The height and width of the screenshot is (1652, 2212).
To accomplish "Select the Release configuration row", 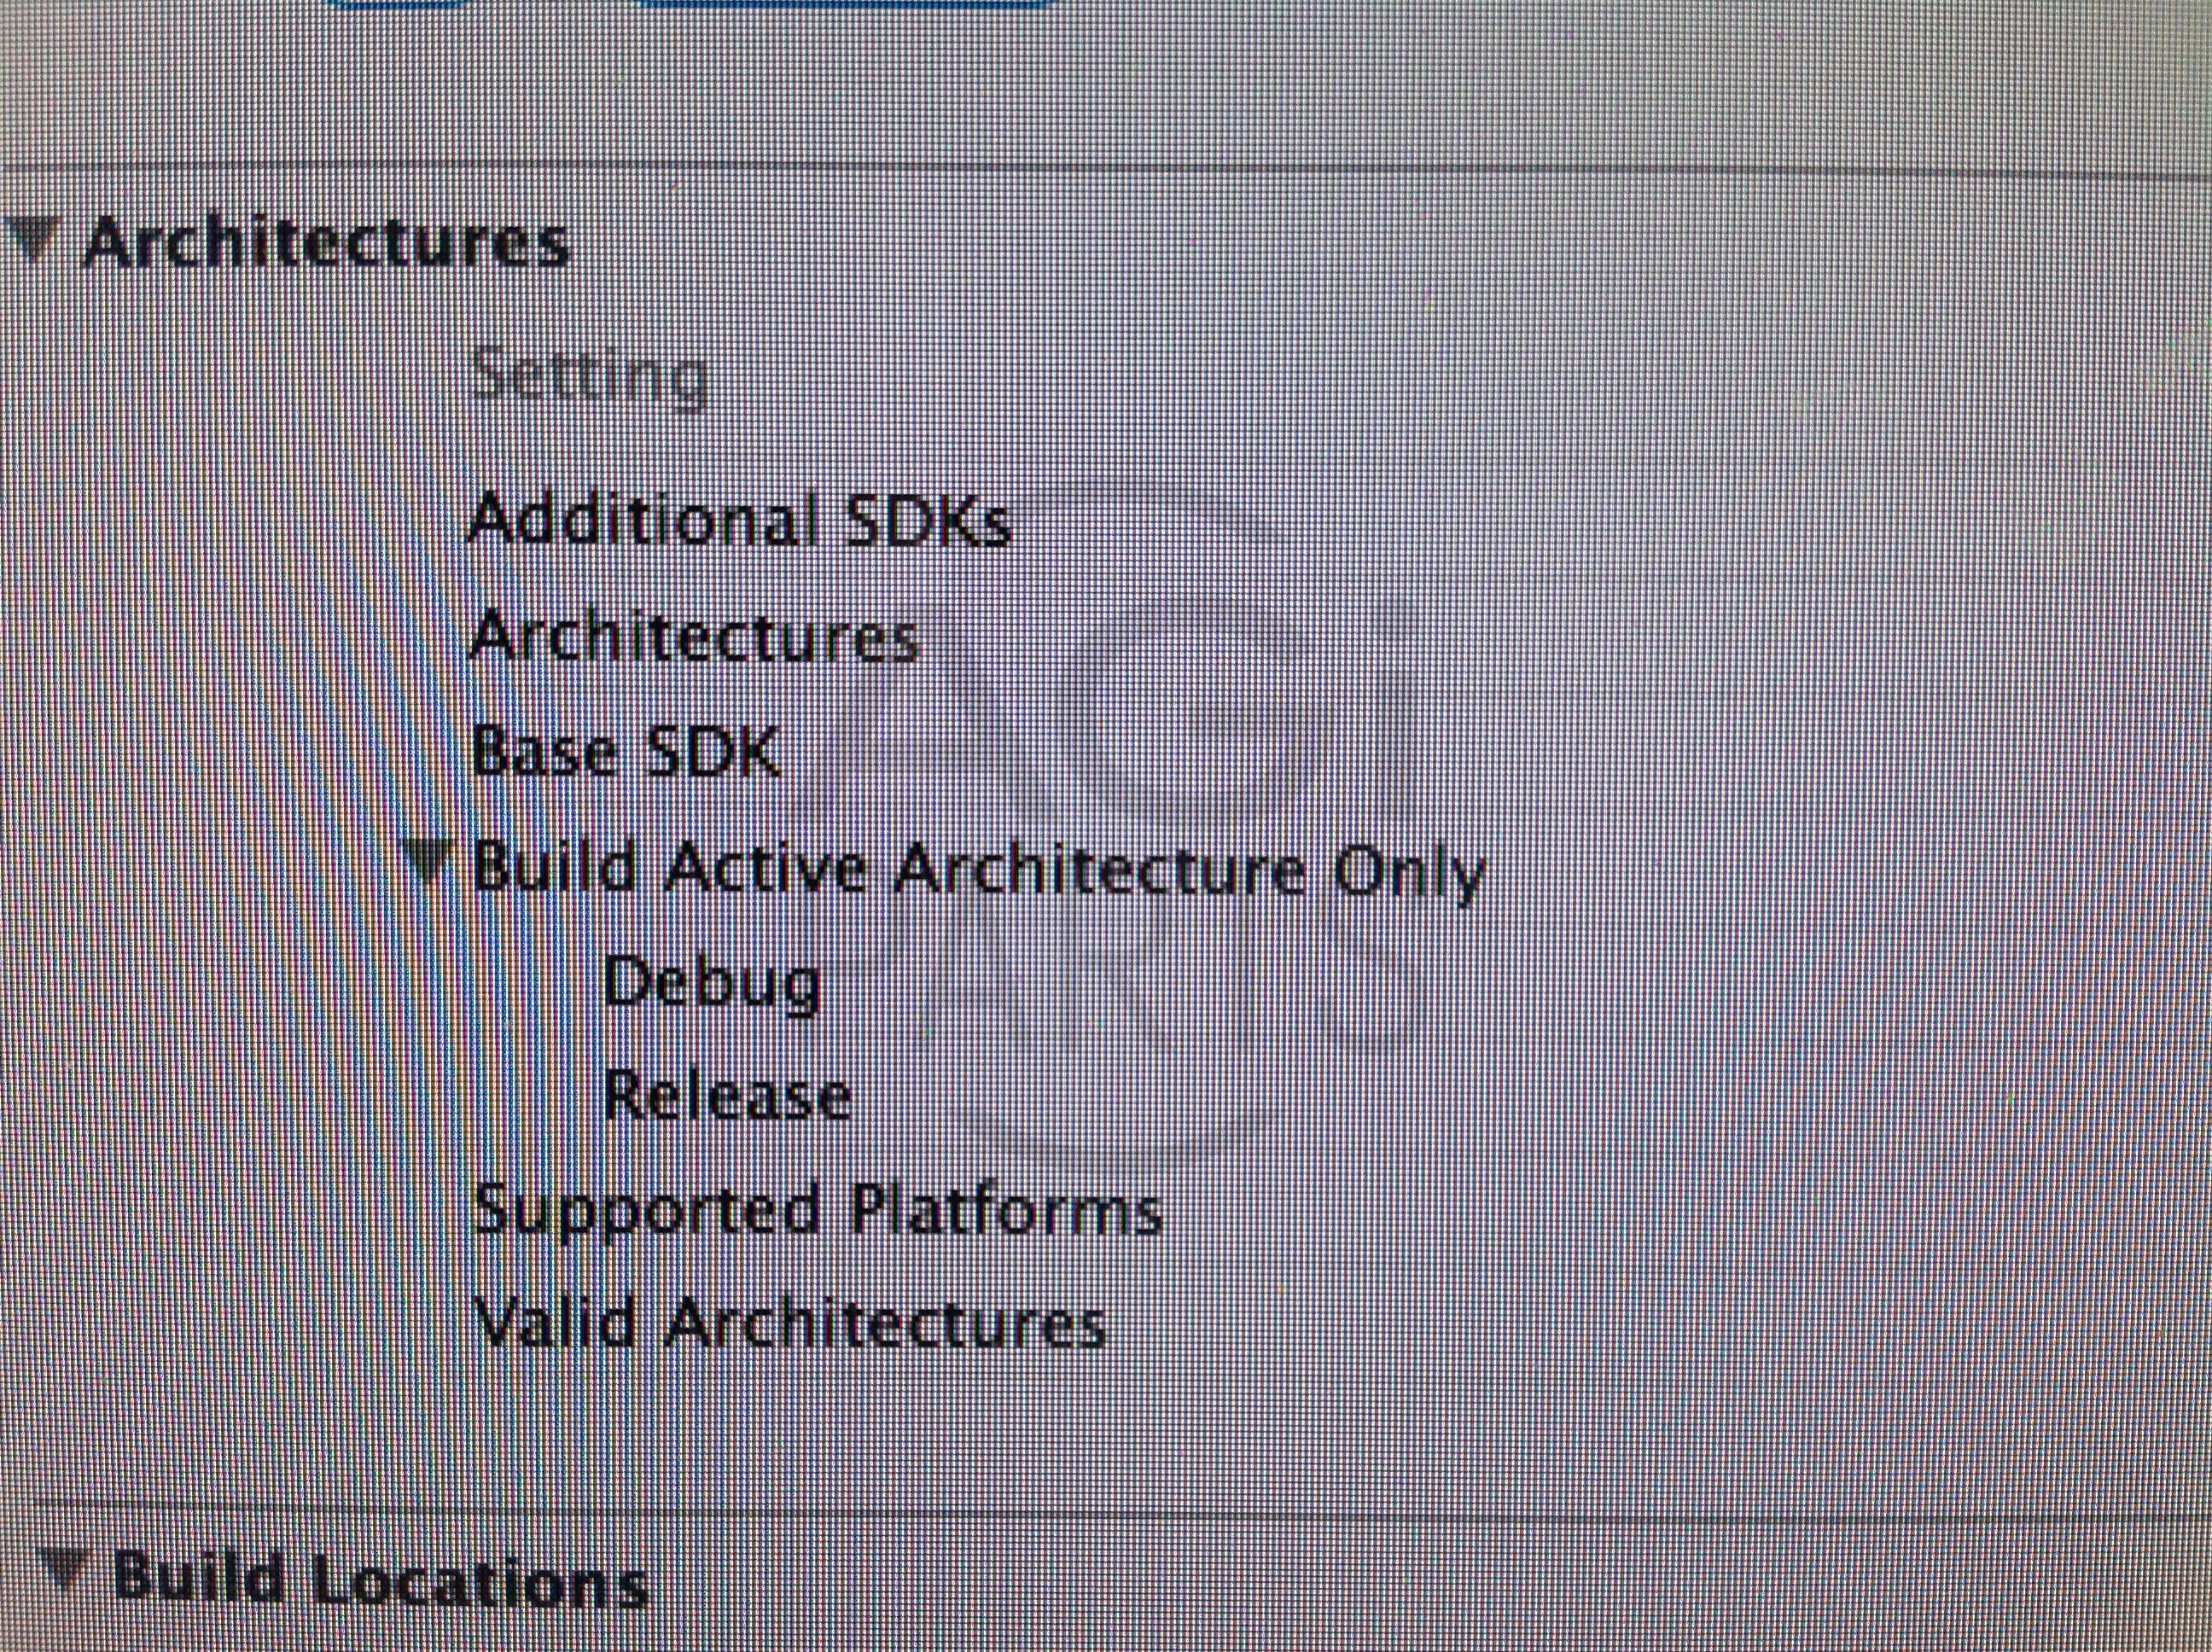I will (728, 1096).
